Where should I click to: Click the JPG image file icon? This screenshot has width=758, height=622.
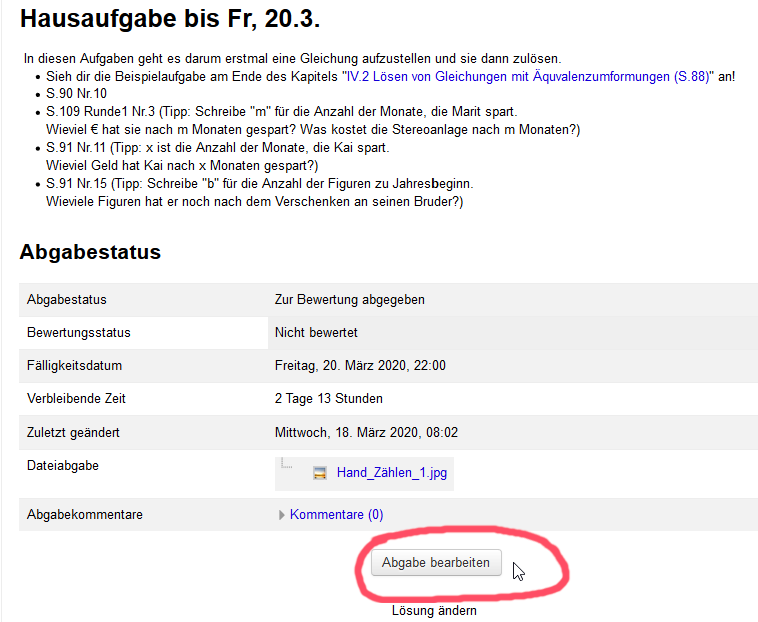pyautogui.click(x=320, y=473)
